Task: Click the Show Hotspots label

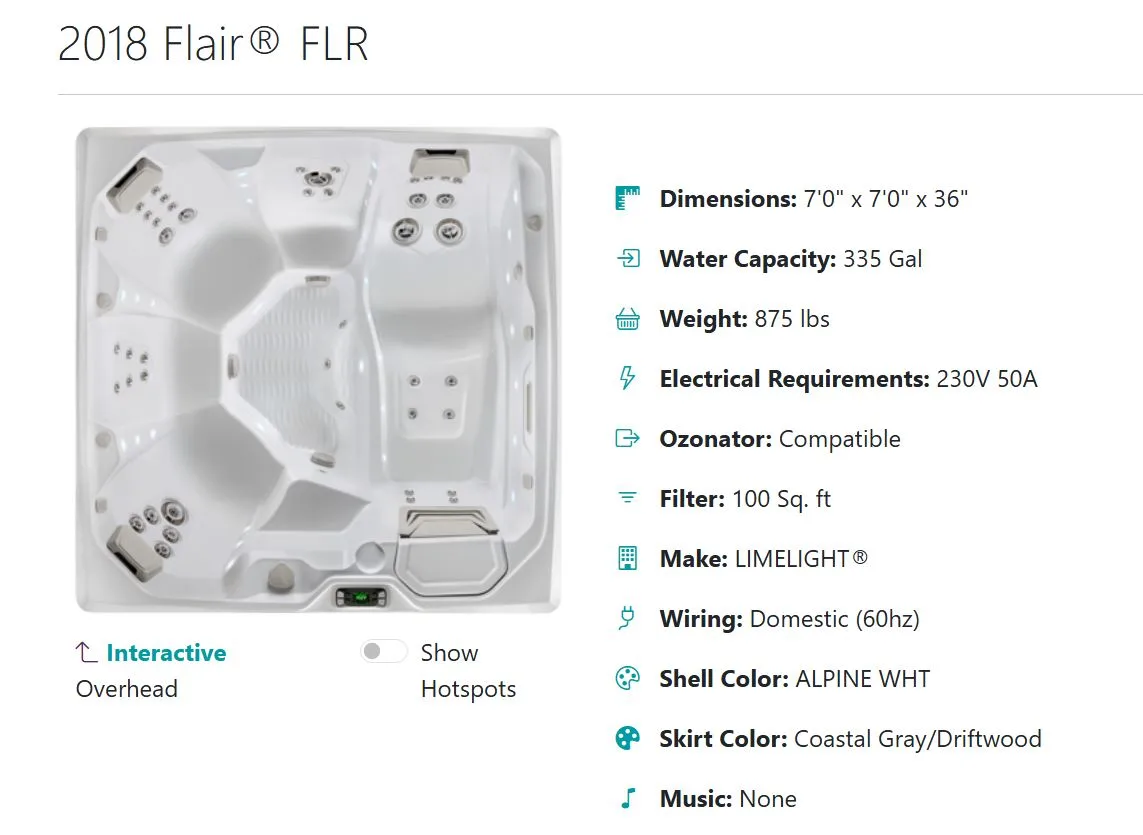Action: tap(468, 670)
